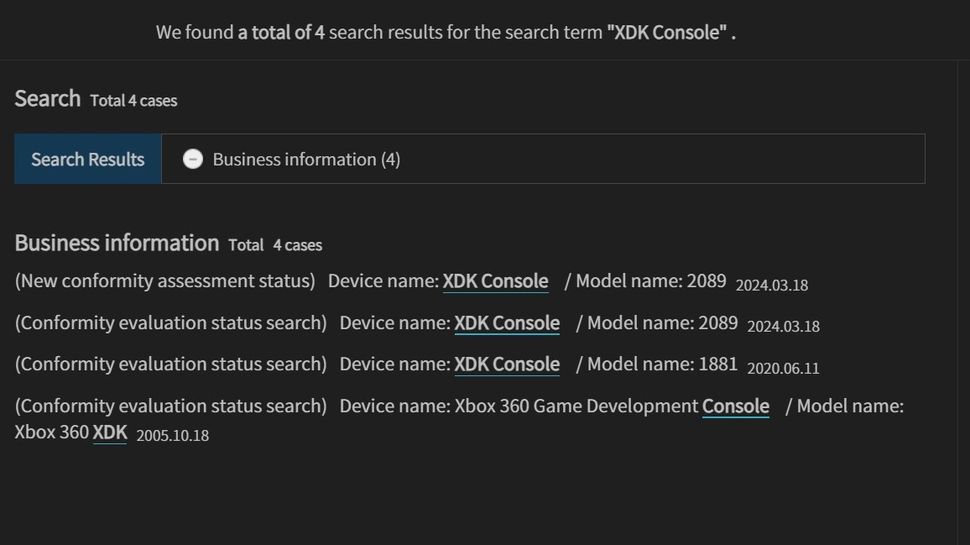970x545 pixels.
Task: Click the bold "a total of 4" summary text
Action: pyautogui.click(x=281, y=32)
